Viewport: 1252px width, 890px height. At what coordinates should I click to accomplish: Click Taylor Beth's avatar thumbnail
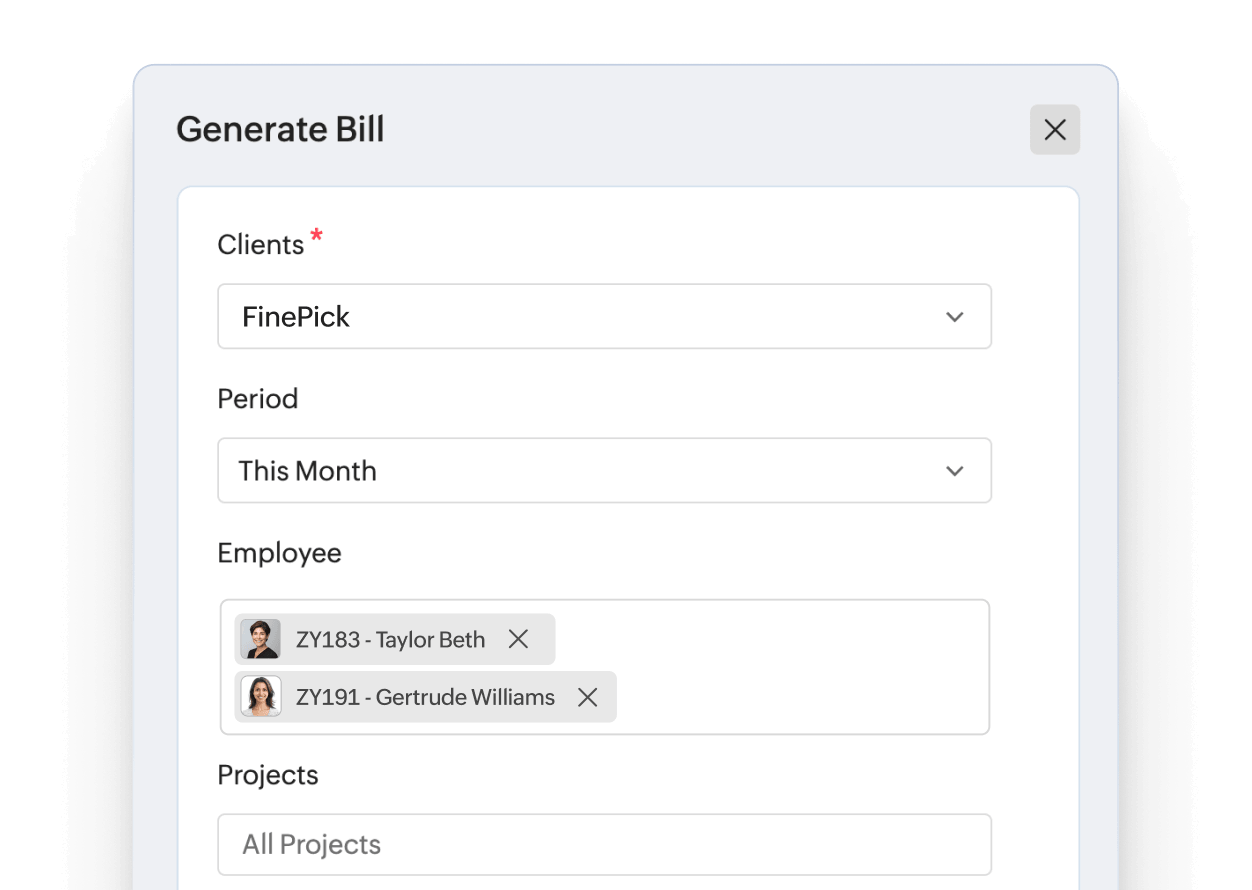[260, 639]
